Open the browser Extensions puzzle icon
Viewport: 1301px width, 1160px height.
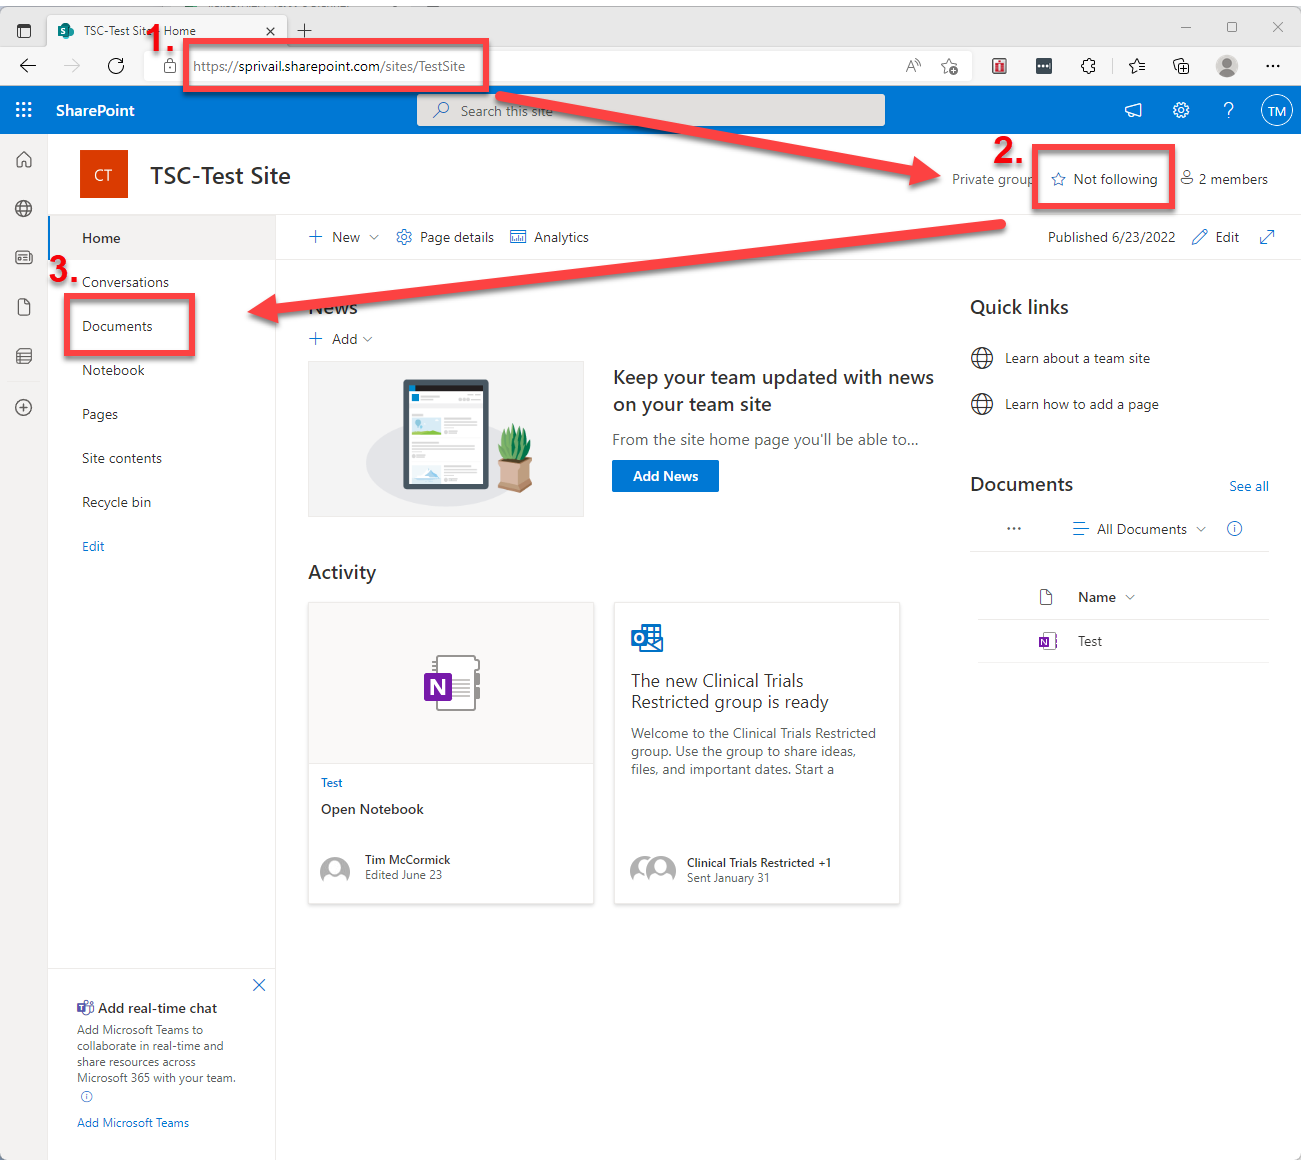[1088, 66]
